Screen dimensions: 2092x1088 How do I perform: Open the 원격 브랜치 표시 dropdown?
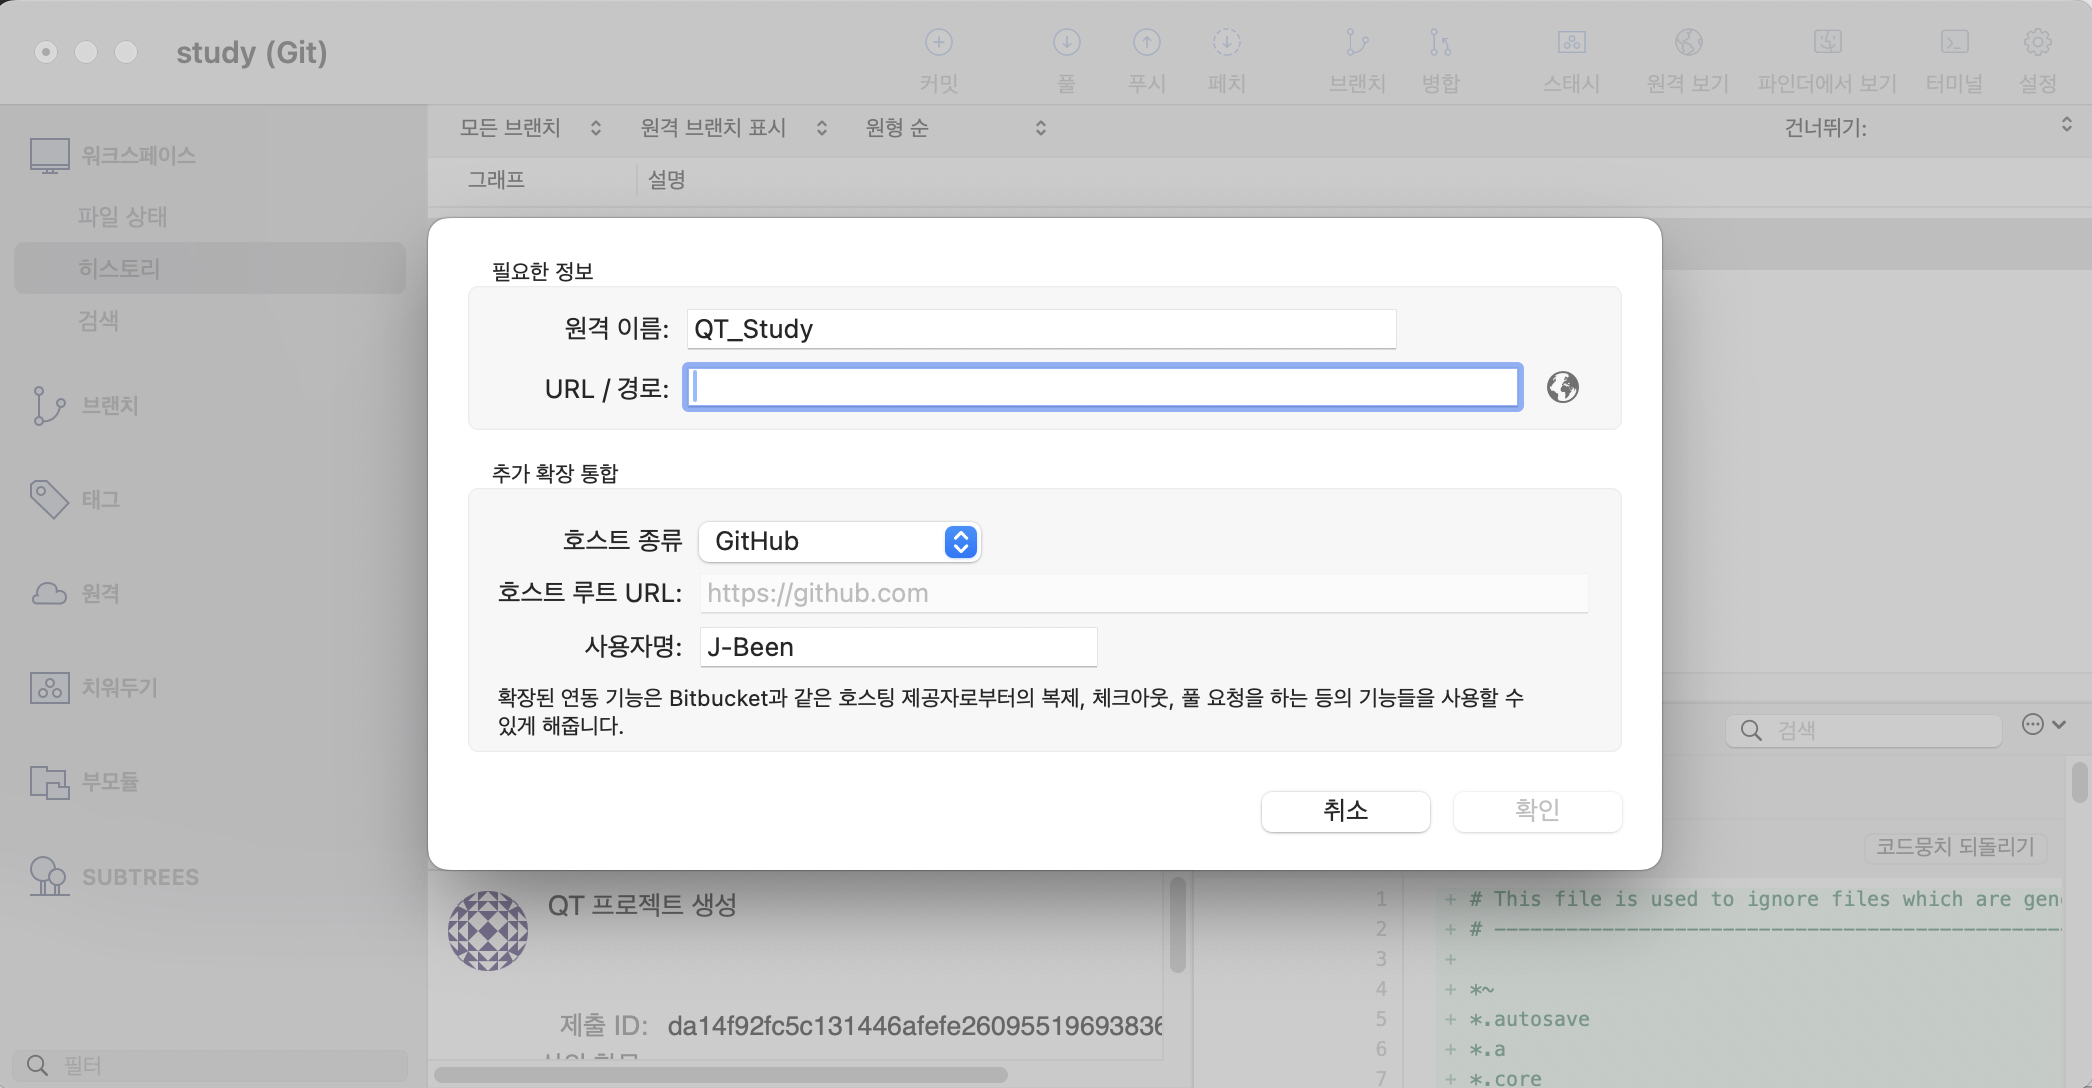coord(733,128)
